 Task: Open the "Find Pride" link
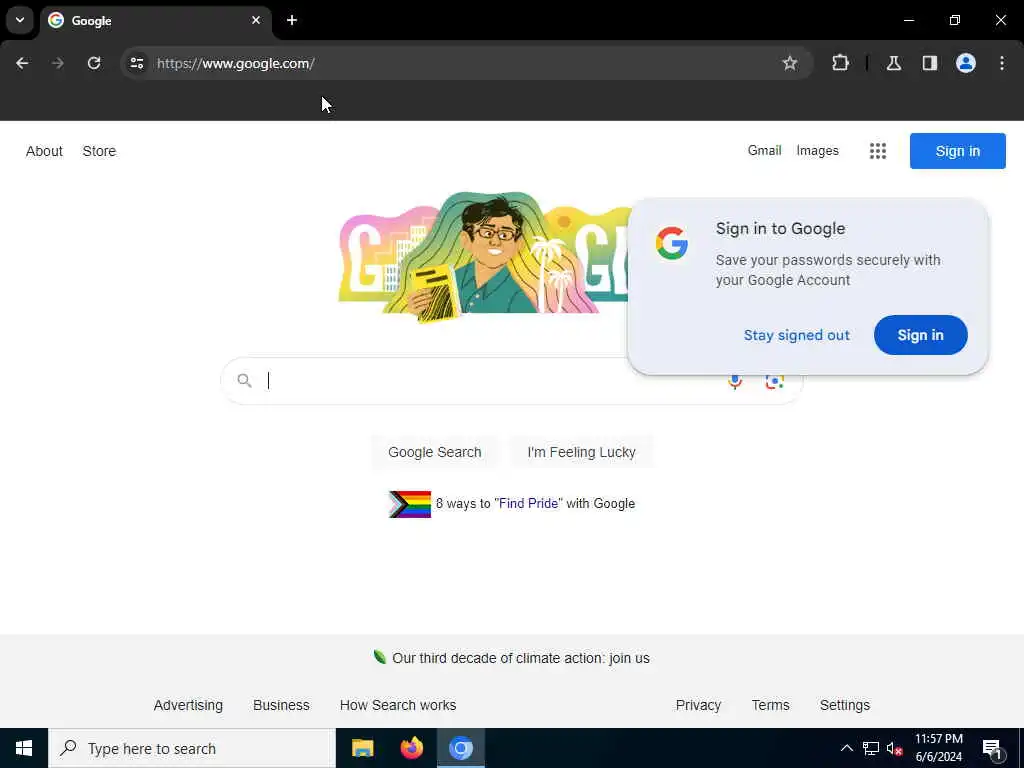pos(528,504)
